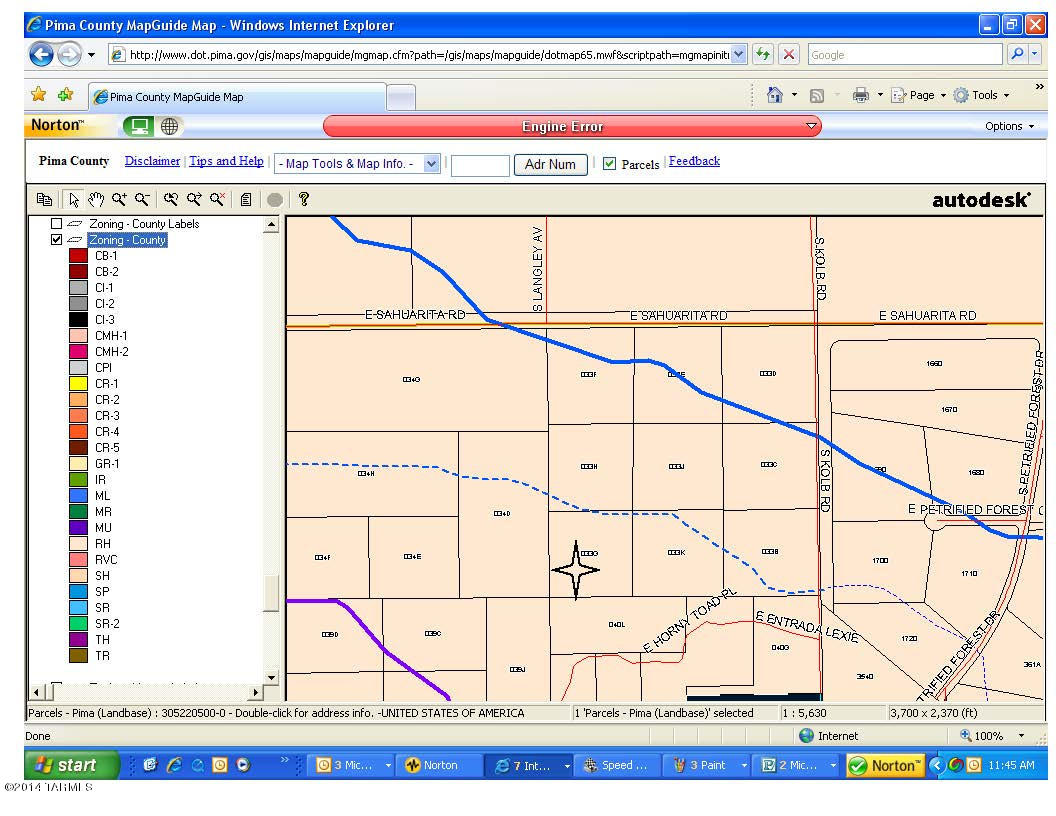Click the Google search magnifier button
The image size is (1056, 816).
1017,54
